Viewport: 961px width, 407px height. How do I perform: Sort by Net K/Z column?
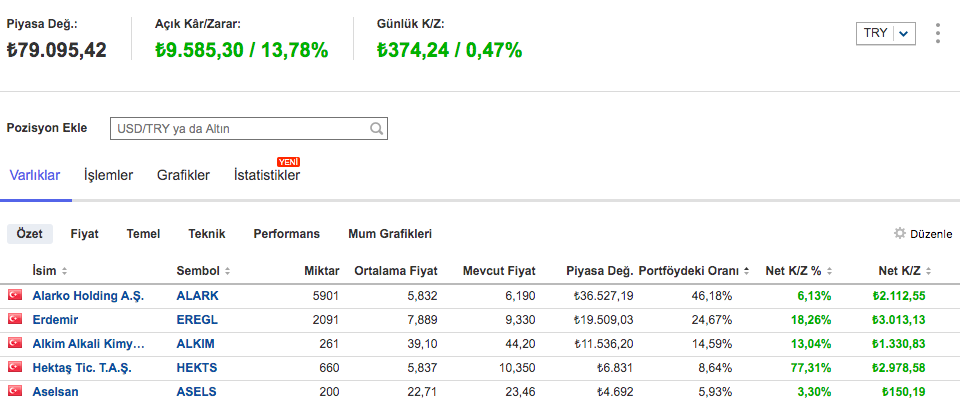(930, 271)
